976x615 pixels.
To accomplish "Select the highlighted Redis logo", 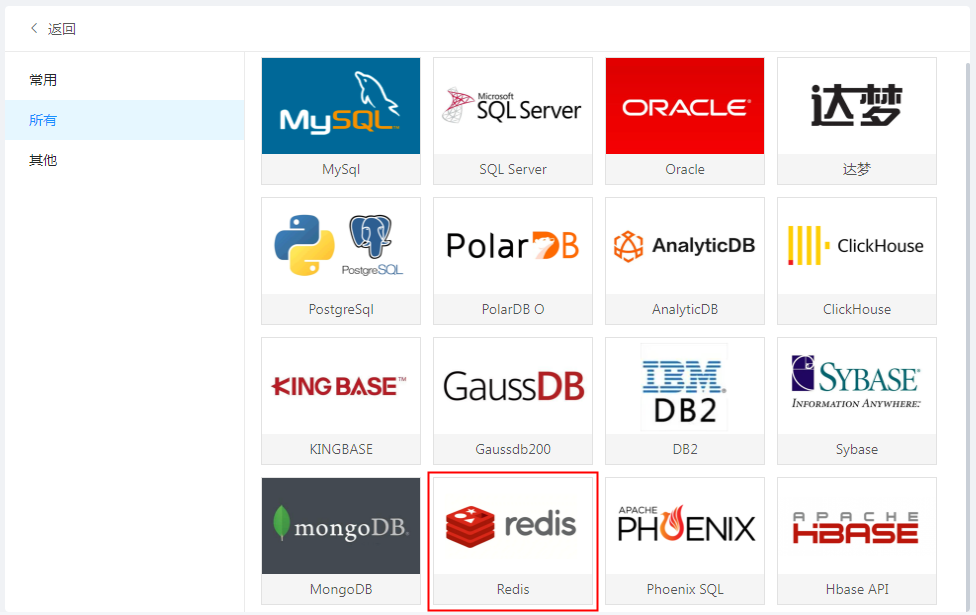I will point(513,526).
